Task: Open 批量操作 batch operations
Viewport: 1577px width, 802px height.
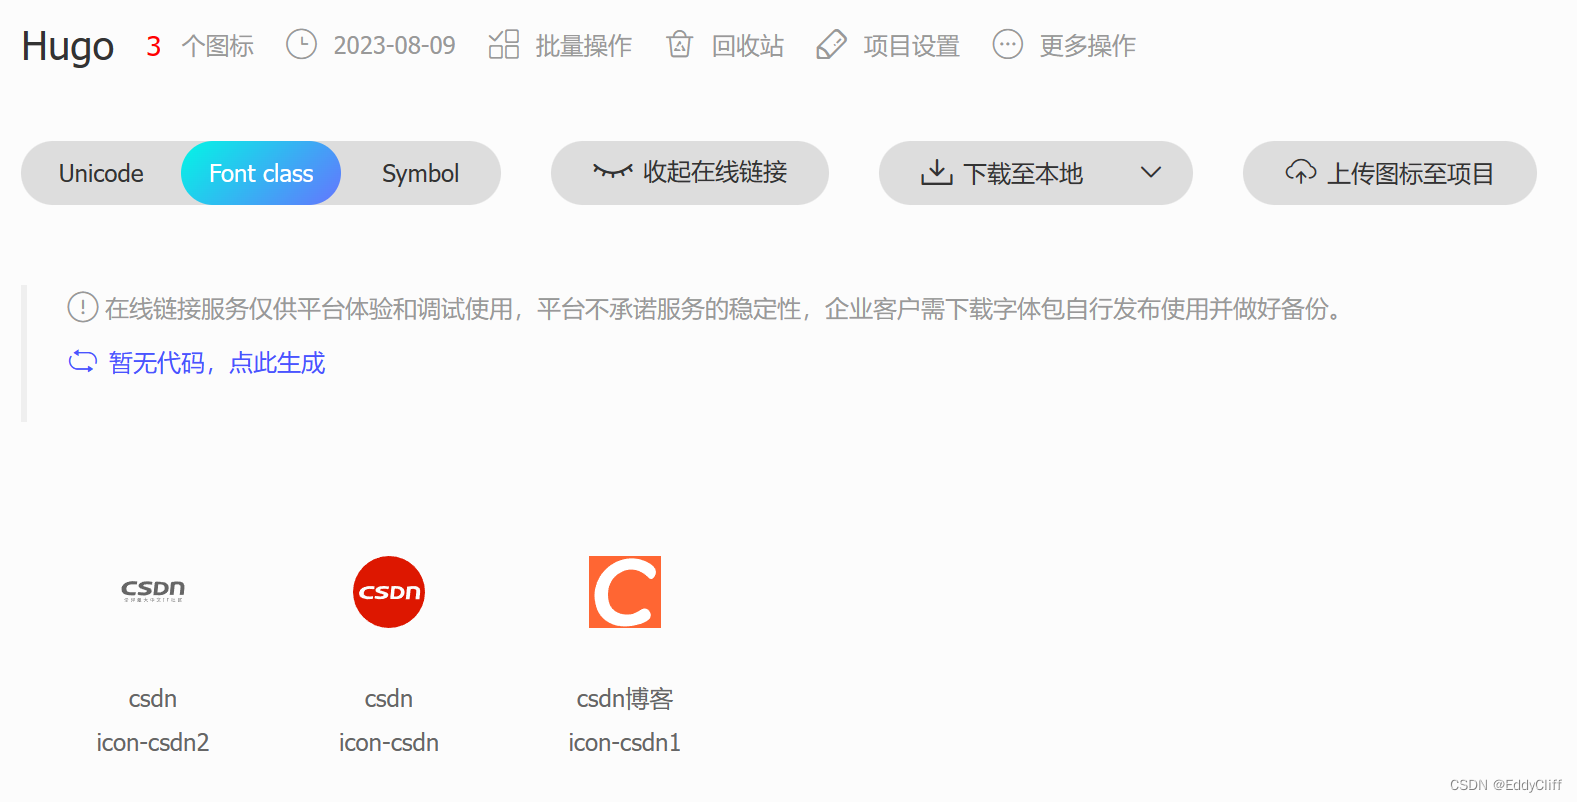Action: tap(583, 46)
